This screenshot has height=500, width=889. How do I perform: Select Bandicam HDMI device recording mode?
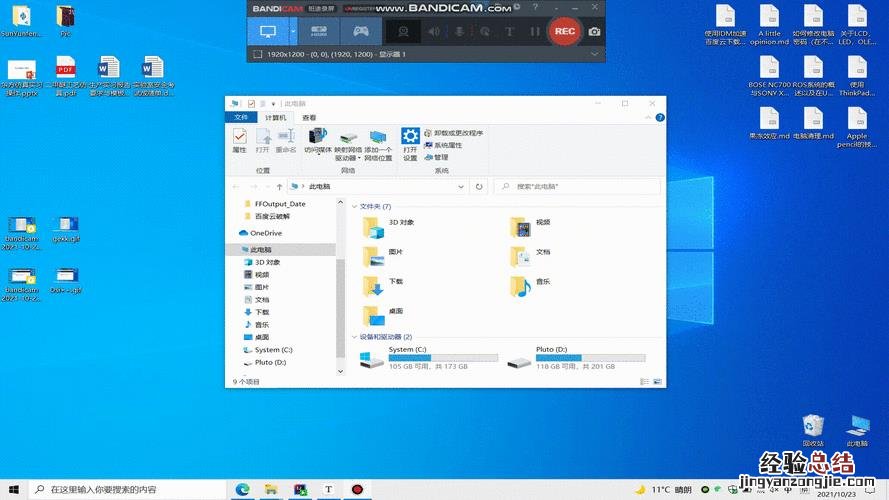click(x=319, y=31)
